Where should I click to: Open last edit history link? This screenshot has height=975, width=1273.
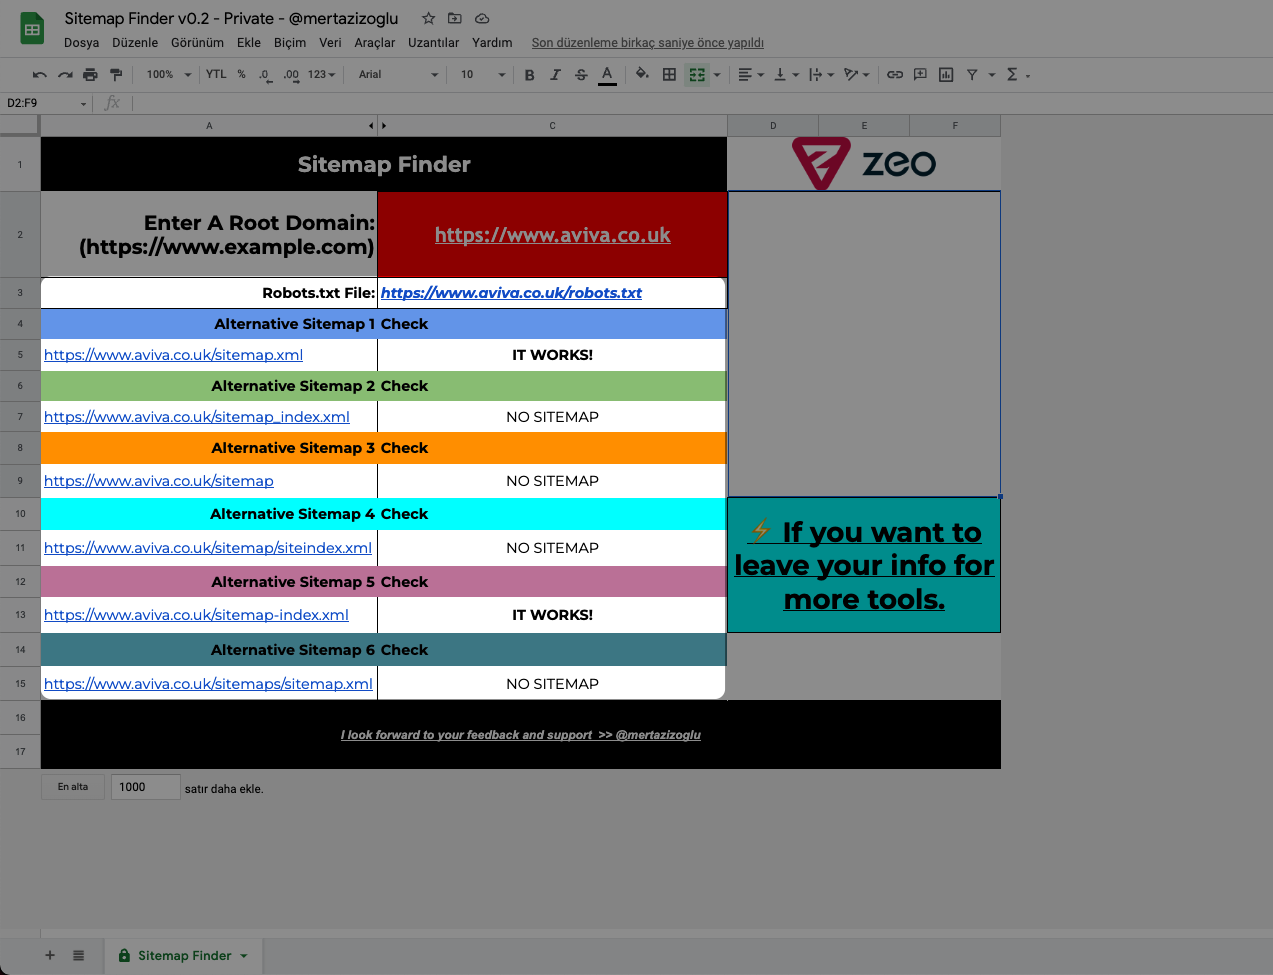tap(648, 43)
